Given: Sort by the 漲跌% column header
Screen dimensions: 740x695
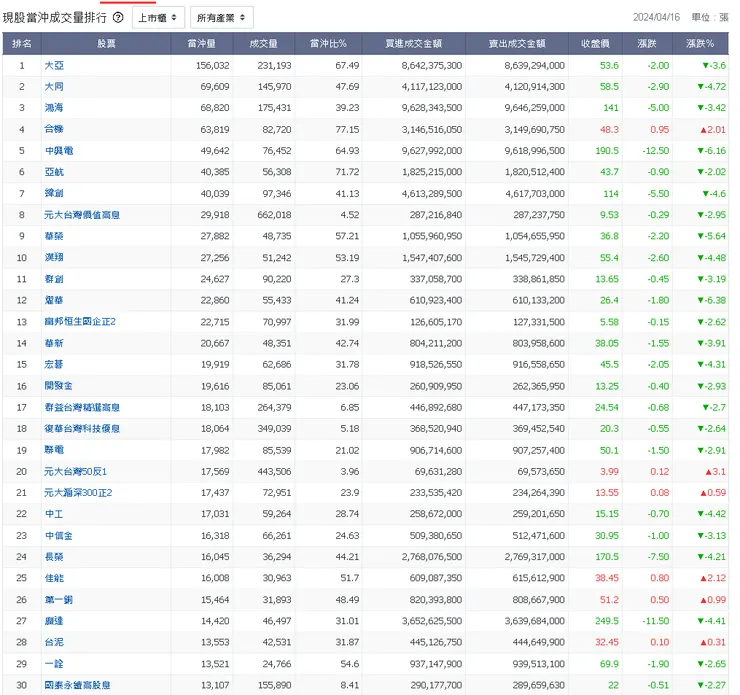Looking at the screenshot, I should point(700,43).
